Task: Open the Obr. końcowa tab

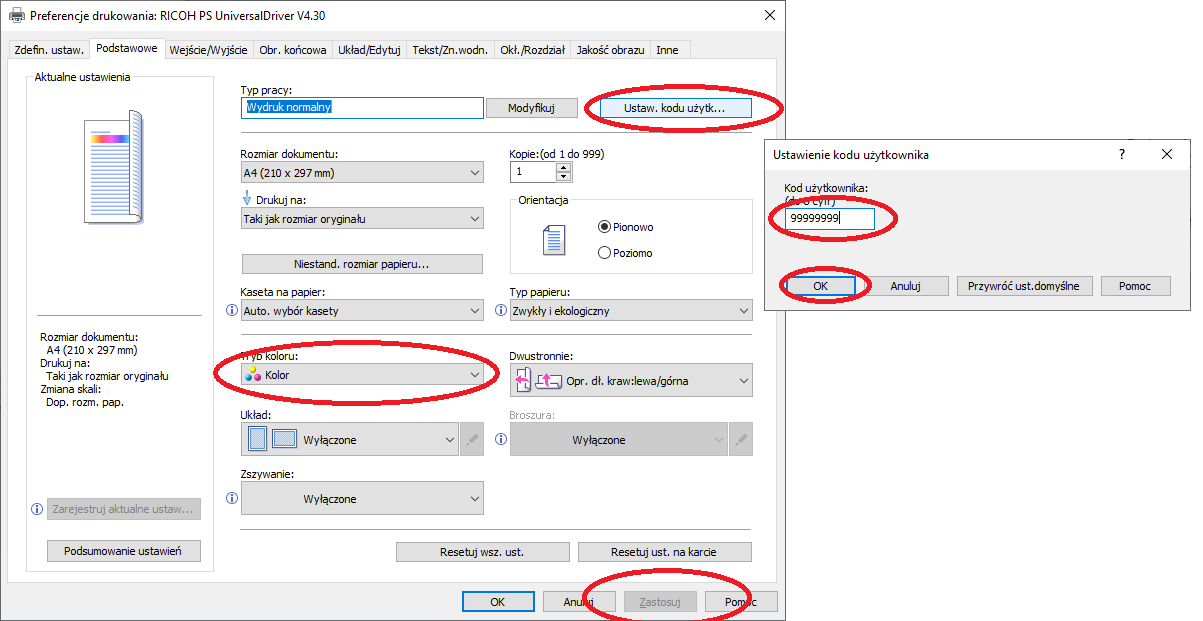Action: tap(292, 50)
